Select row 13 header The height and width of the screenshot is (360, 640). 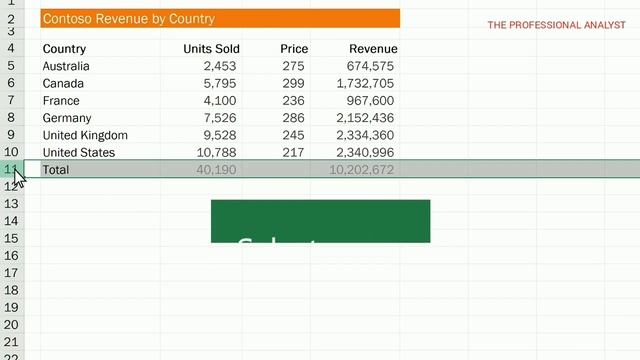point(12,204)
